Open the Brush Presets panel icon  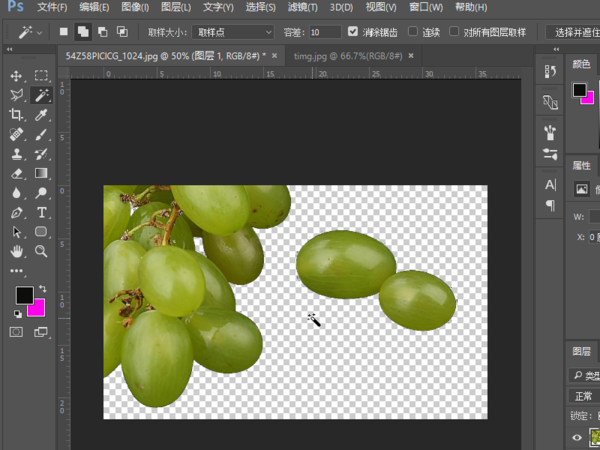pos(550,133)
